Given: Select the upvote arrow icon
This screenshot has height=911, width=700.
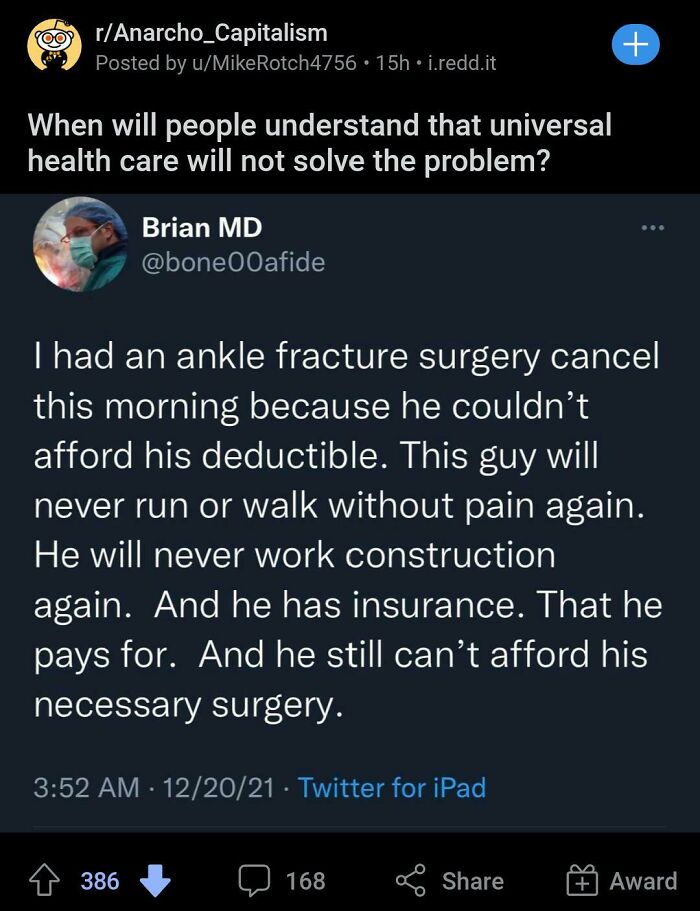Looking at the screenshot, I should (x=46, y=880).
